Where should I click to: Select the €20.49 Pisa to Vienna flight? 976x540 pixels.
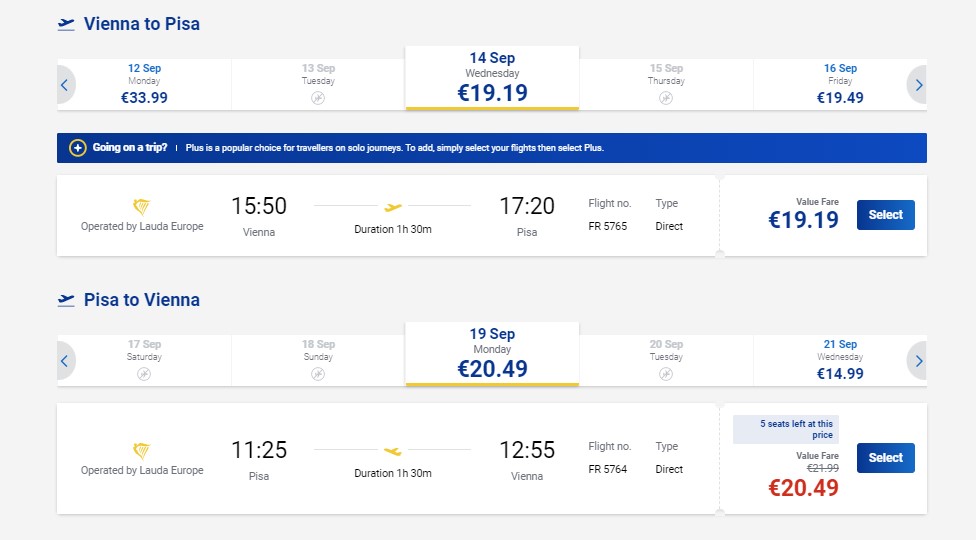(885, 458)
